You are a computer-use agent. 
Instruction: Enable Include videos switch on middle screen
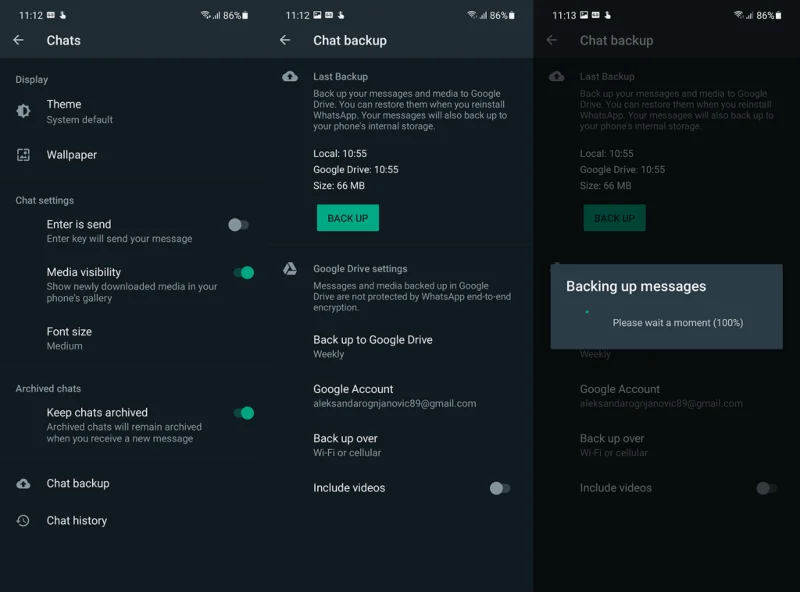coord(499,488)
